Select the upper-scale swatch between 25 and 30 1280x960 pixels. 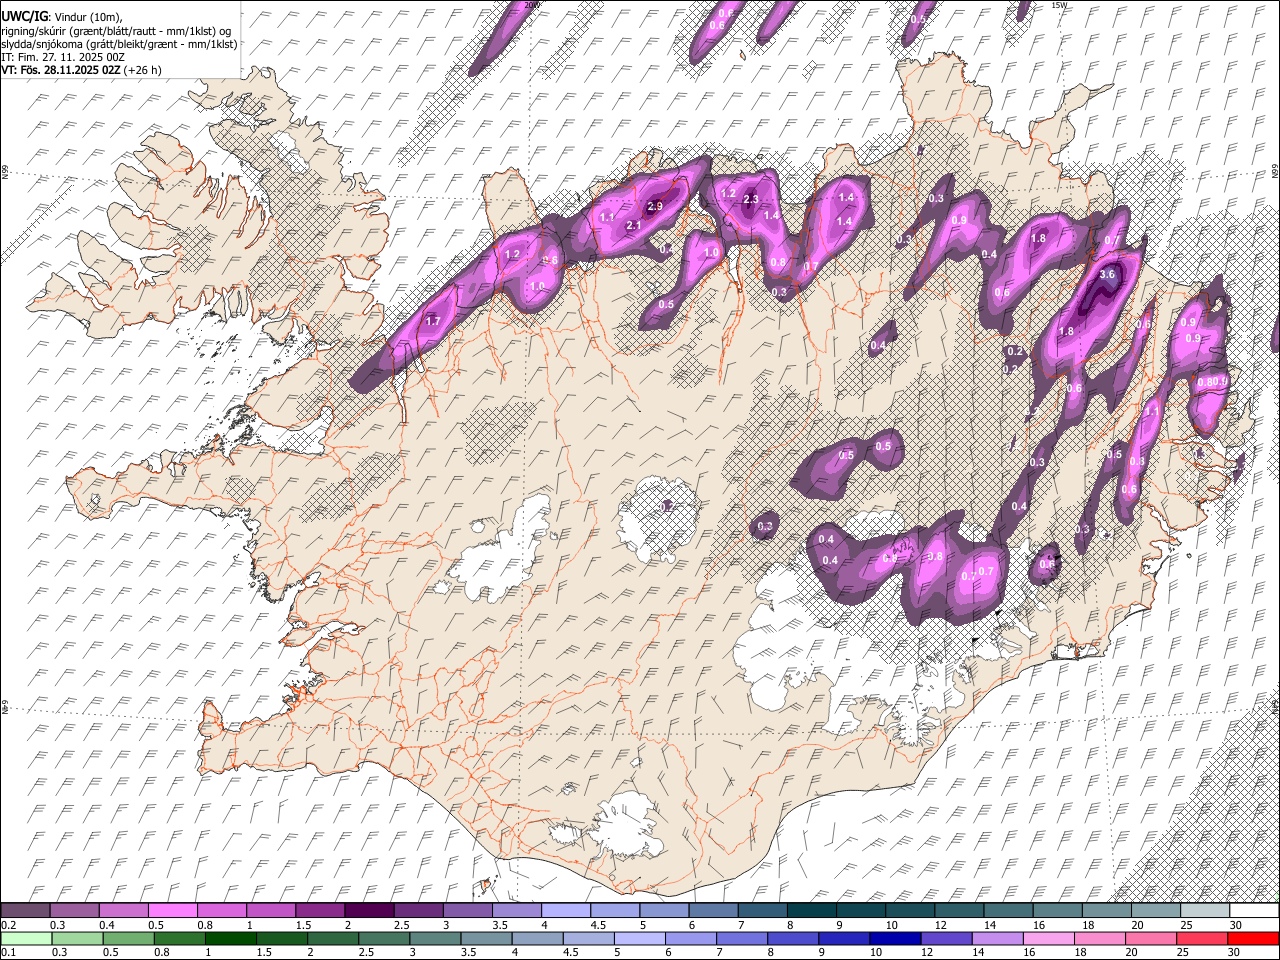(x=1205, y=911)
